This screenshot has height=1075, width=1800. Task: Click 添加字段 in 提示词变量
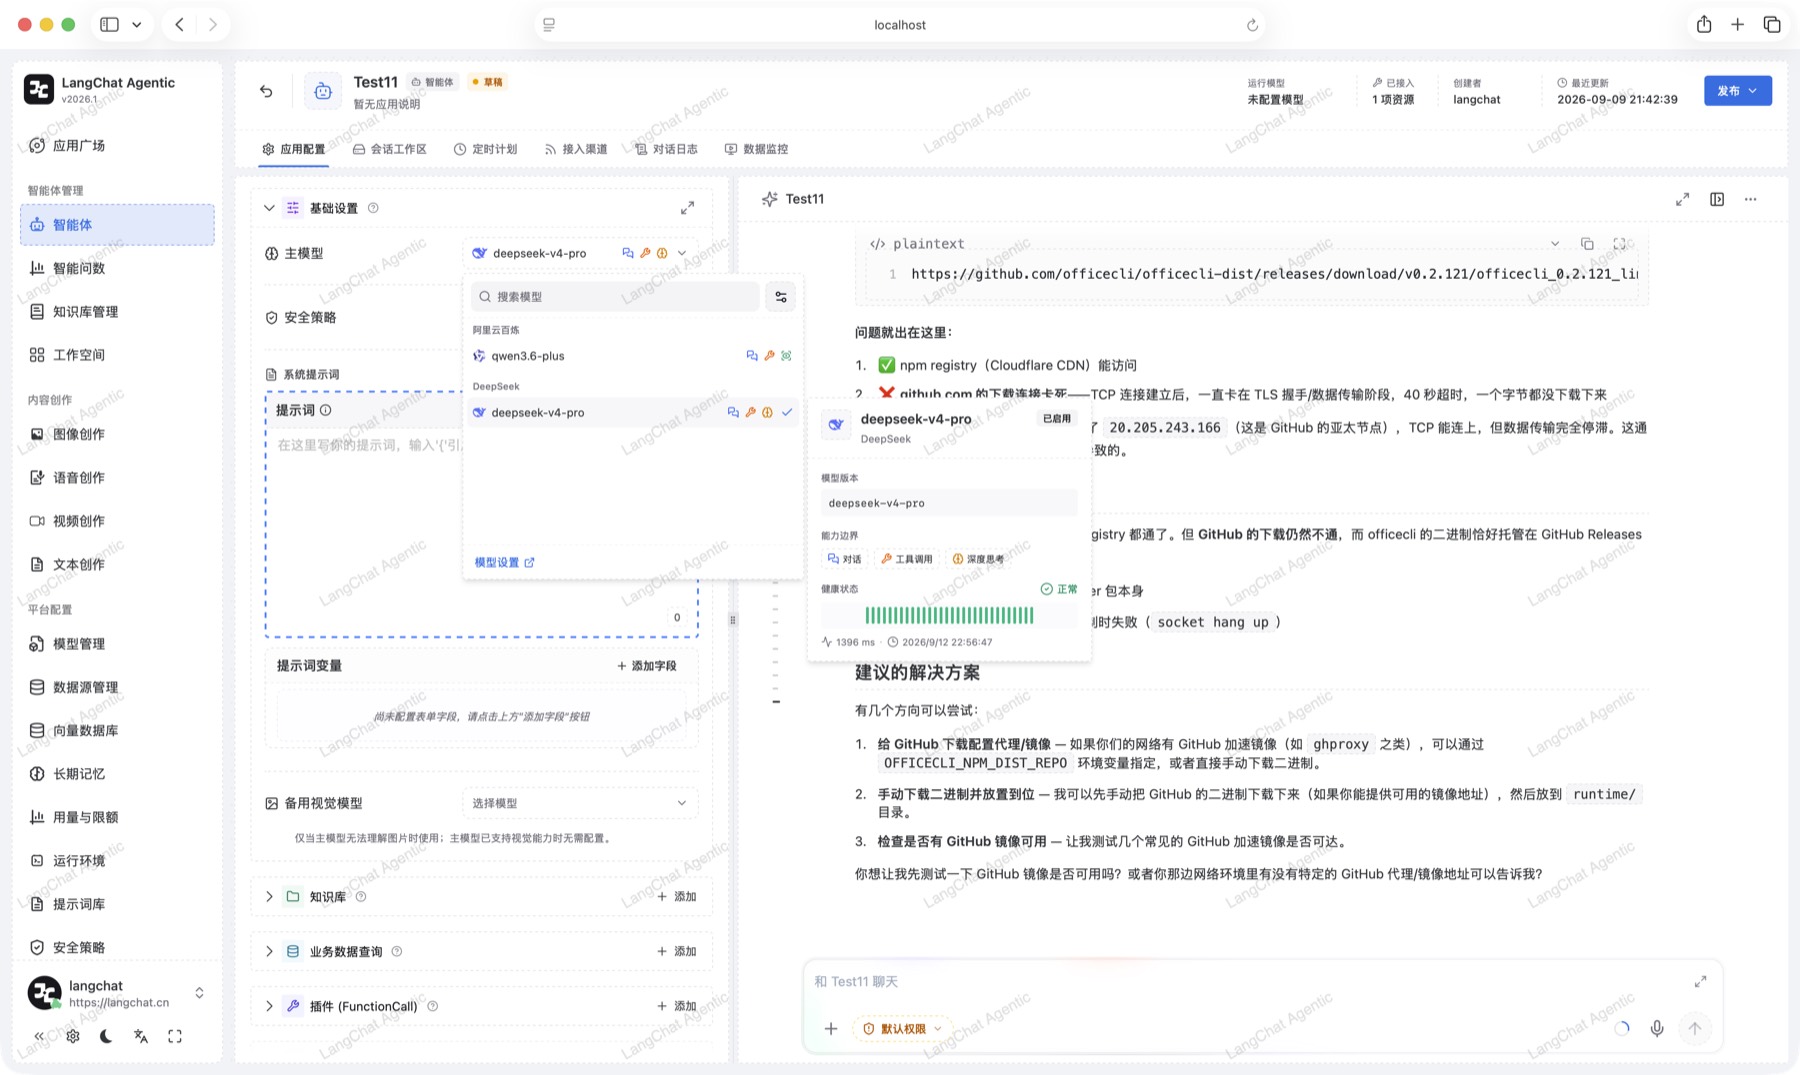click(647, 666)
